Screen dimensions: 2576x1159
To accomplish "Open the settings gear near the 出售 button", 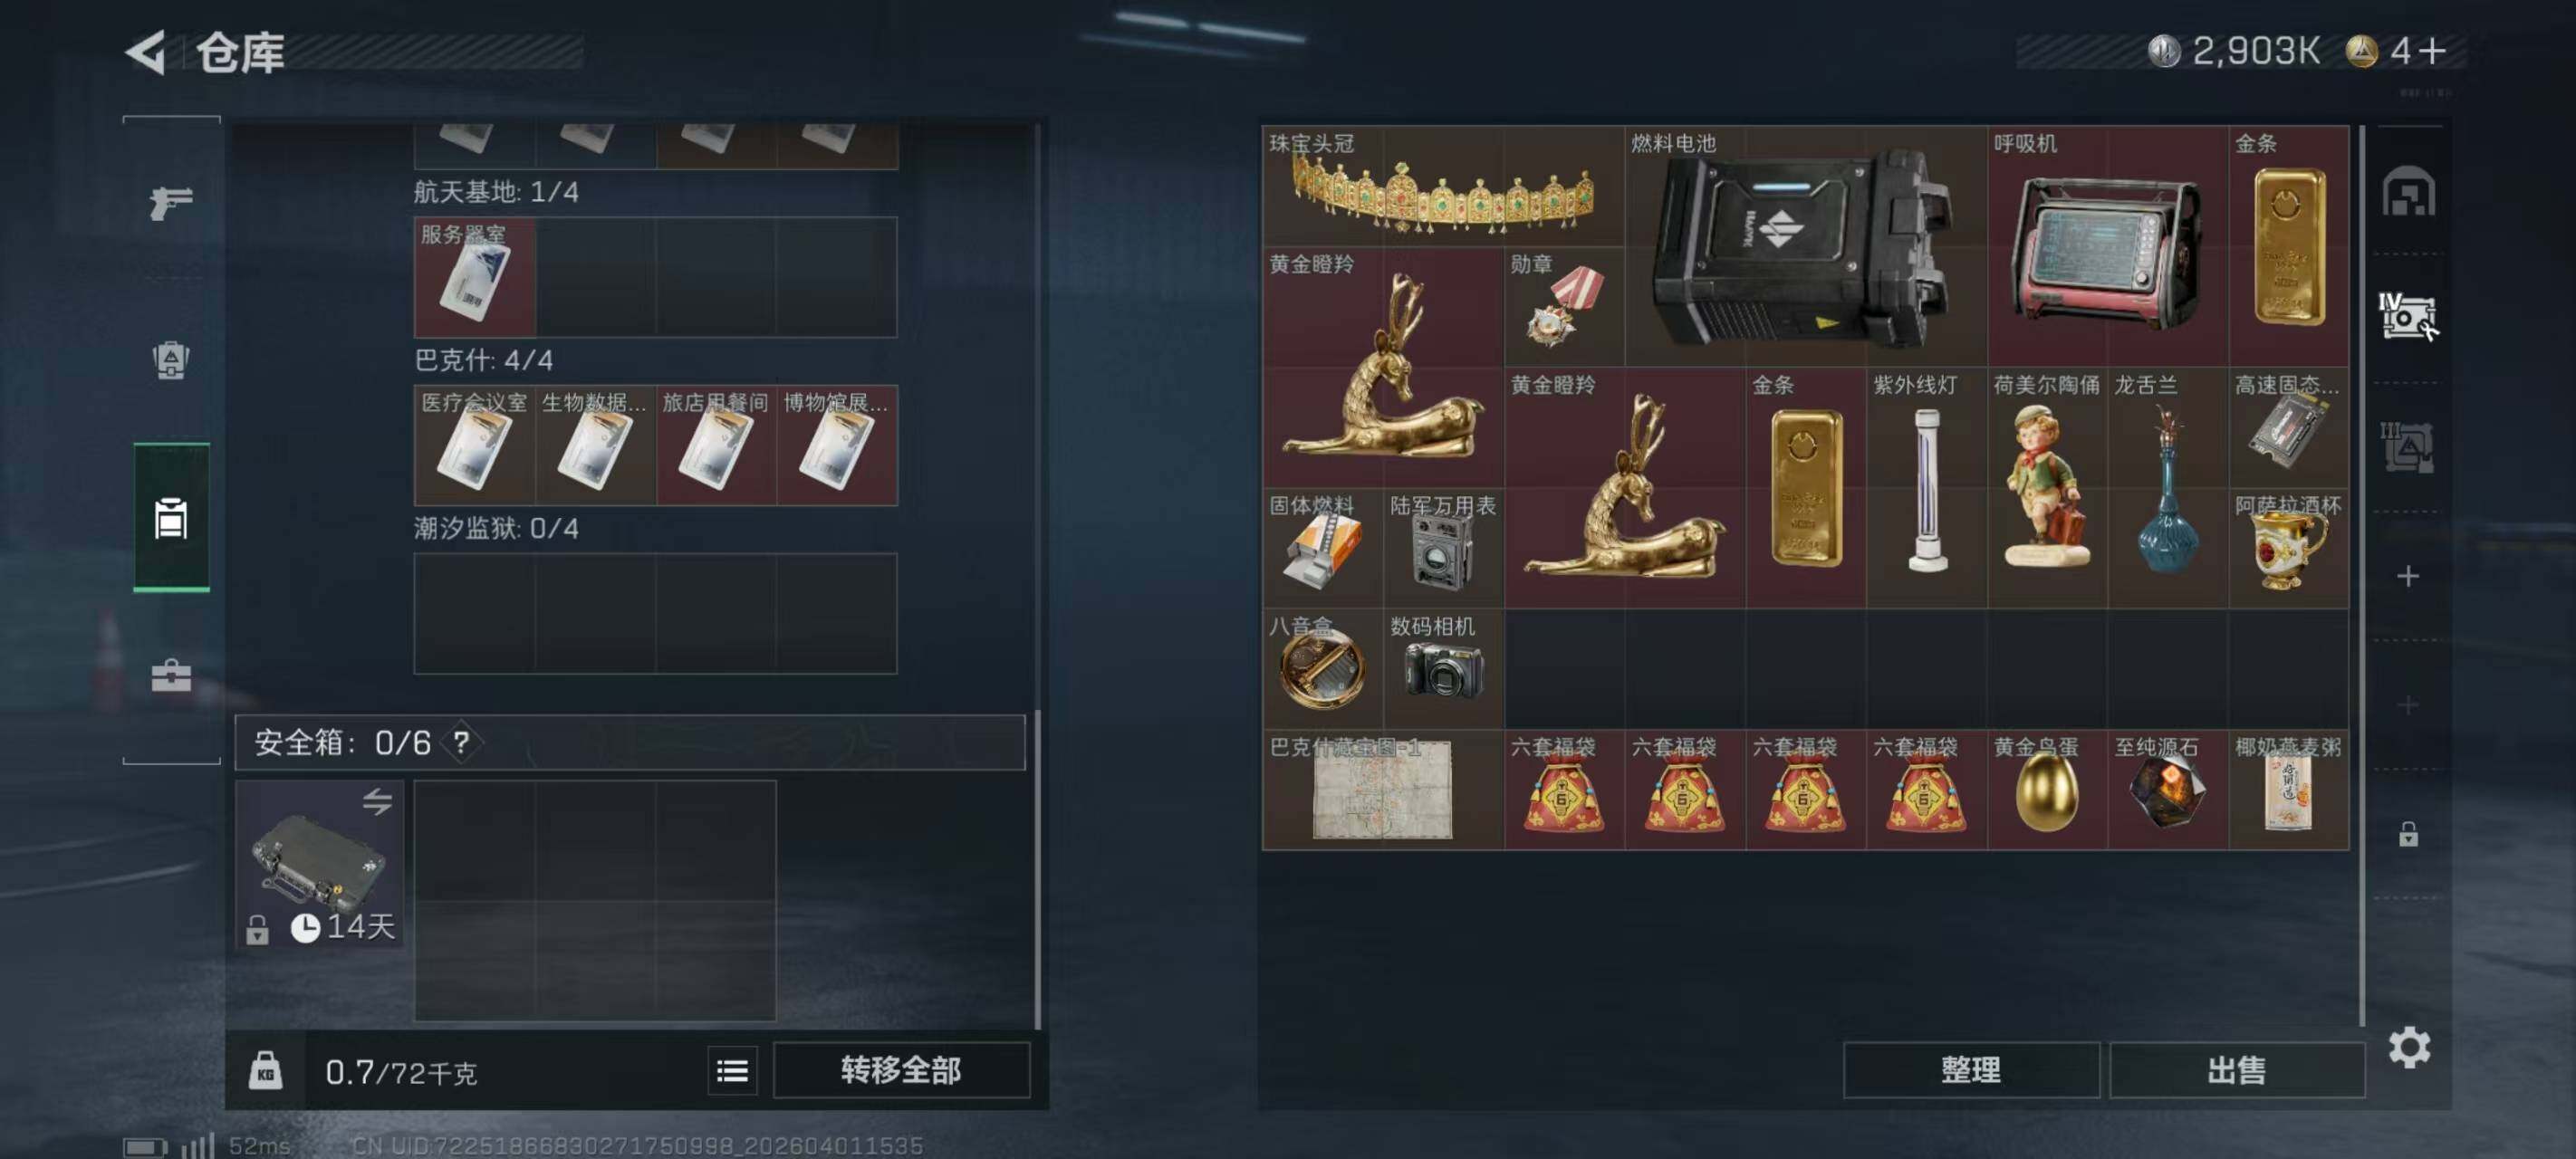I will pos(2409,1047).
